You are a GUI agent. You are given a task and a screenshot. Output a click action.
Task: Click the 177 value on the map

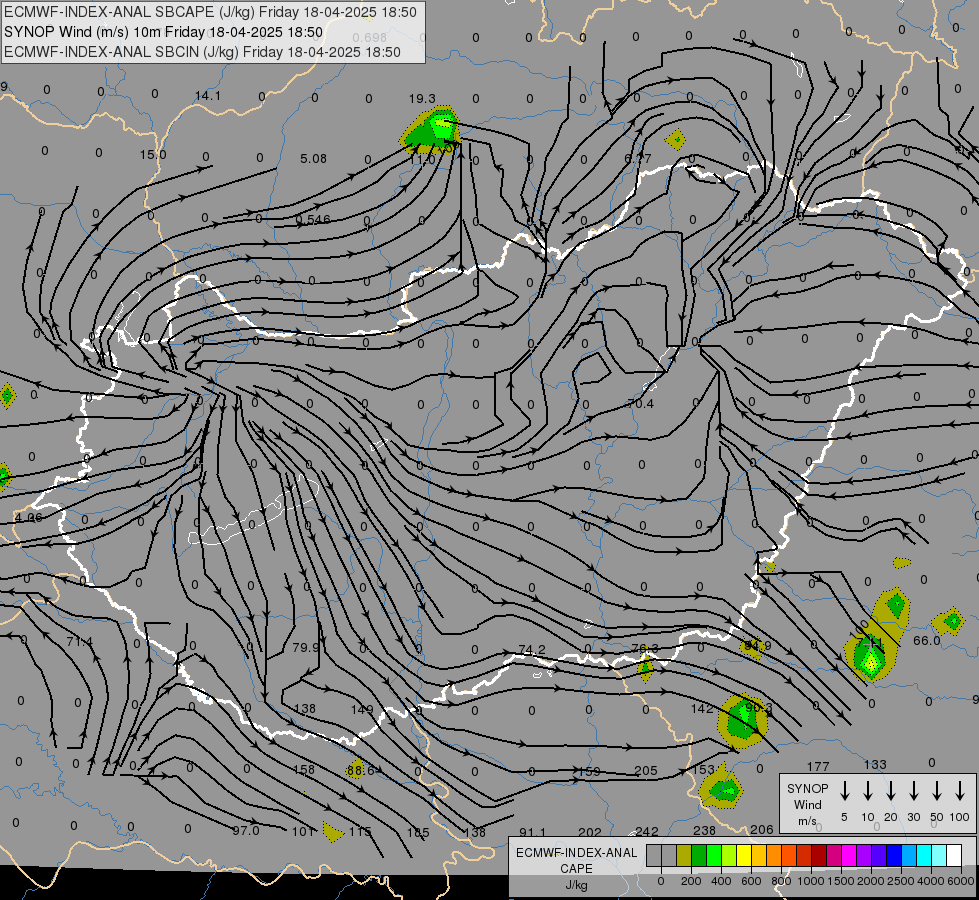[x=818, y=766]
